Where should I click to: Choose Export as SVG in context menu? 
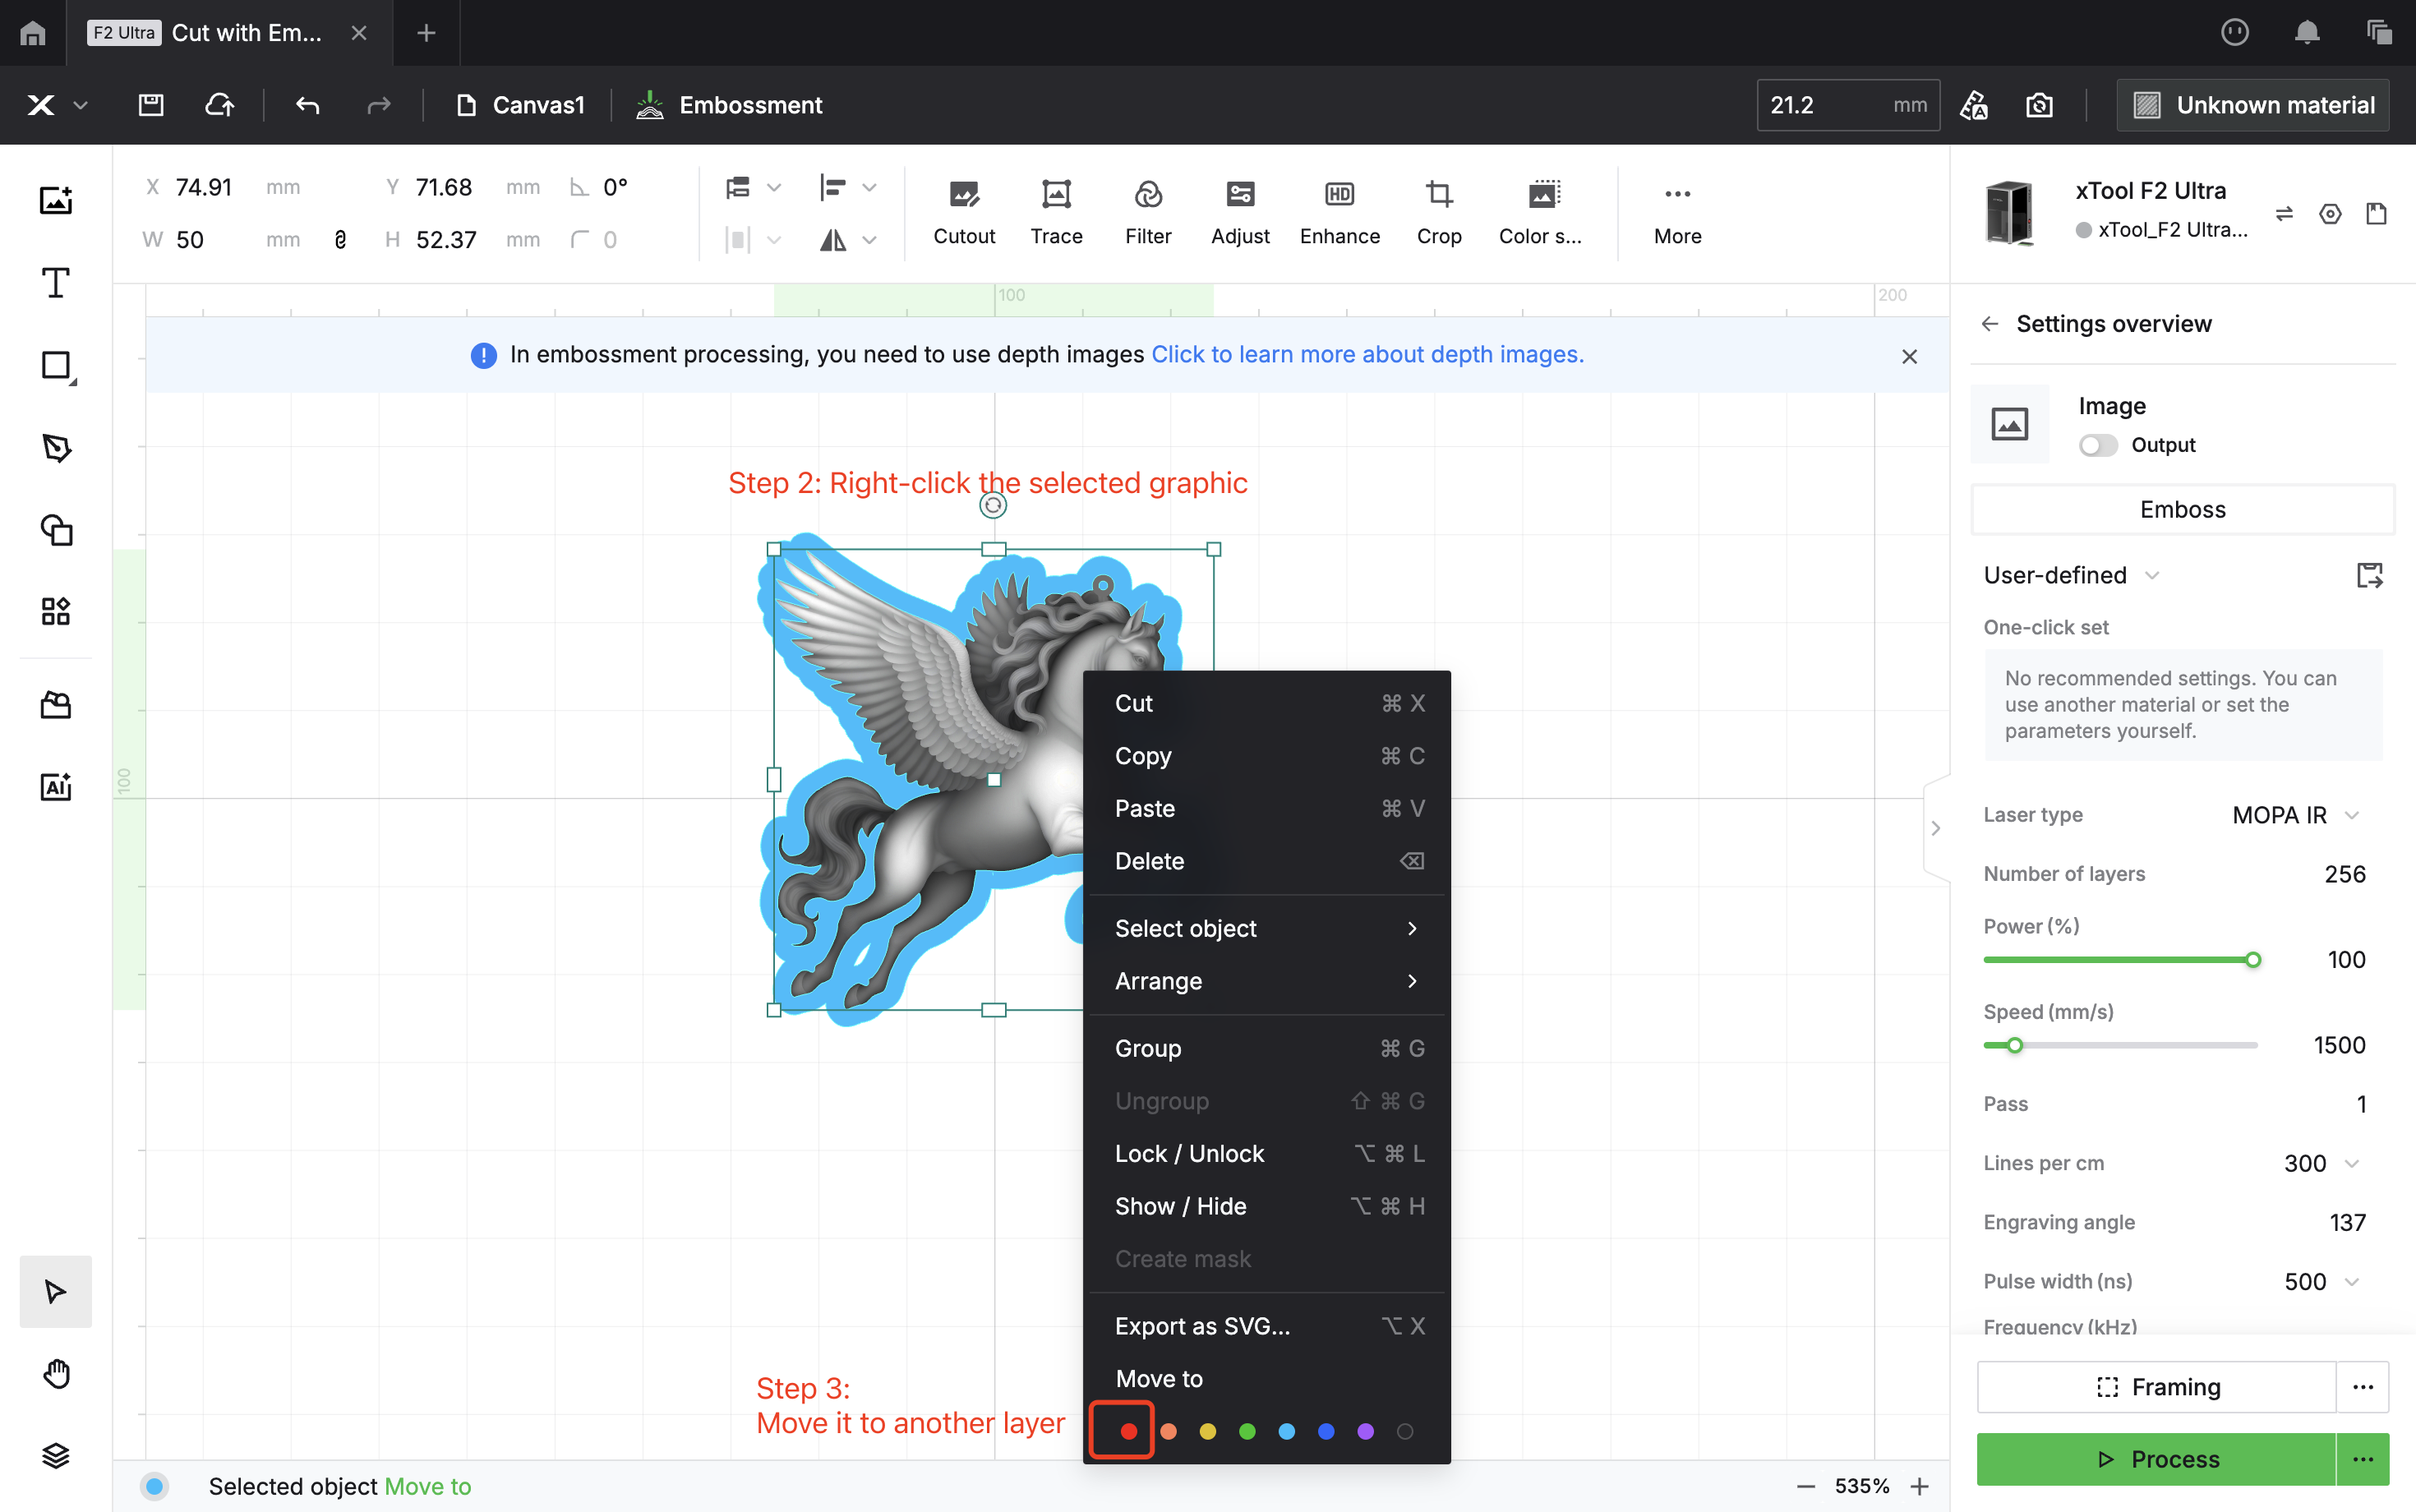point(1267,1326)
